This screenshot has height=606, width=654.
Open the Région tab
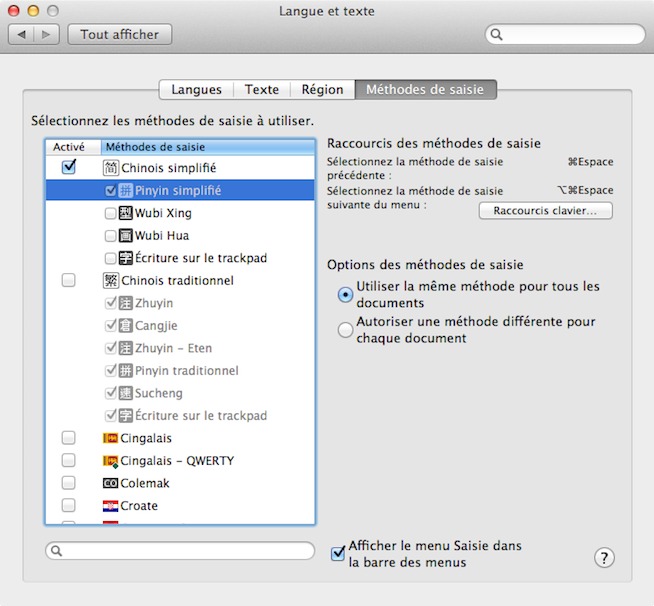[x=322, y=89]
